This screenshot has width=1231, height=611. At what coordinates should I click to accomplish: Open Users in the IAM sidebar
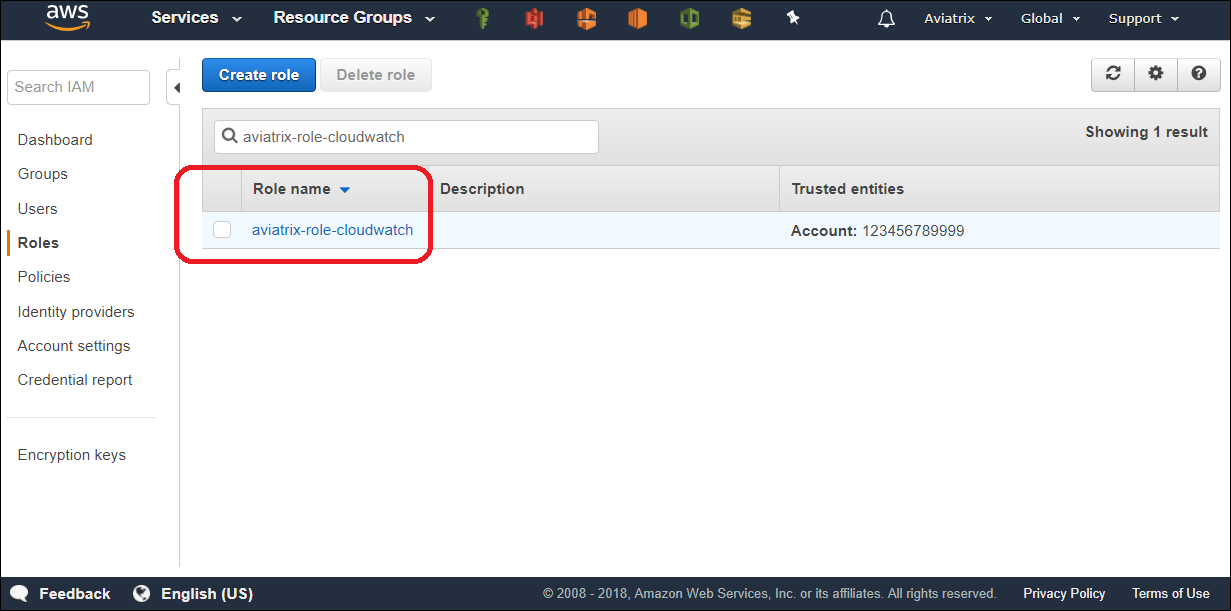point(37,209)
